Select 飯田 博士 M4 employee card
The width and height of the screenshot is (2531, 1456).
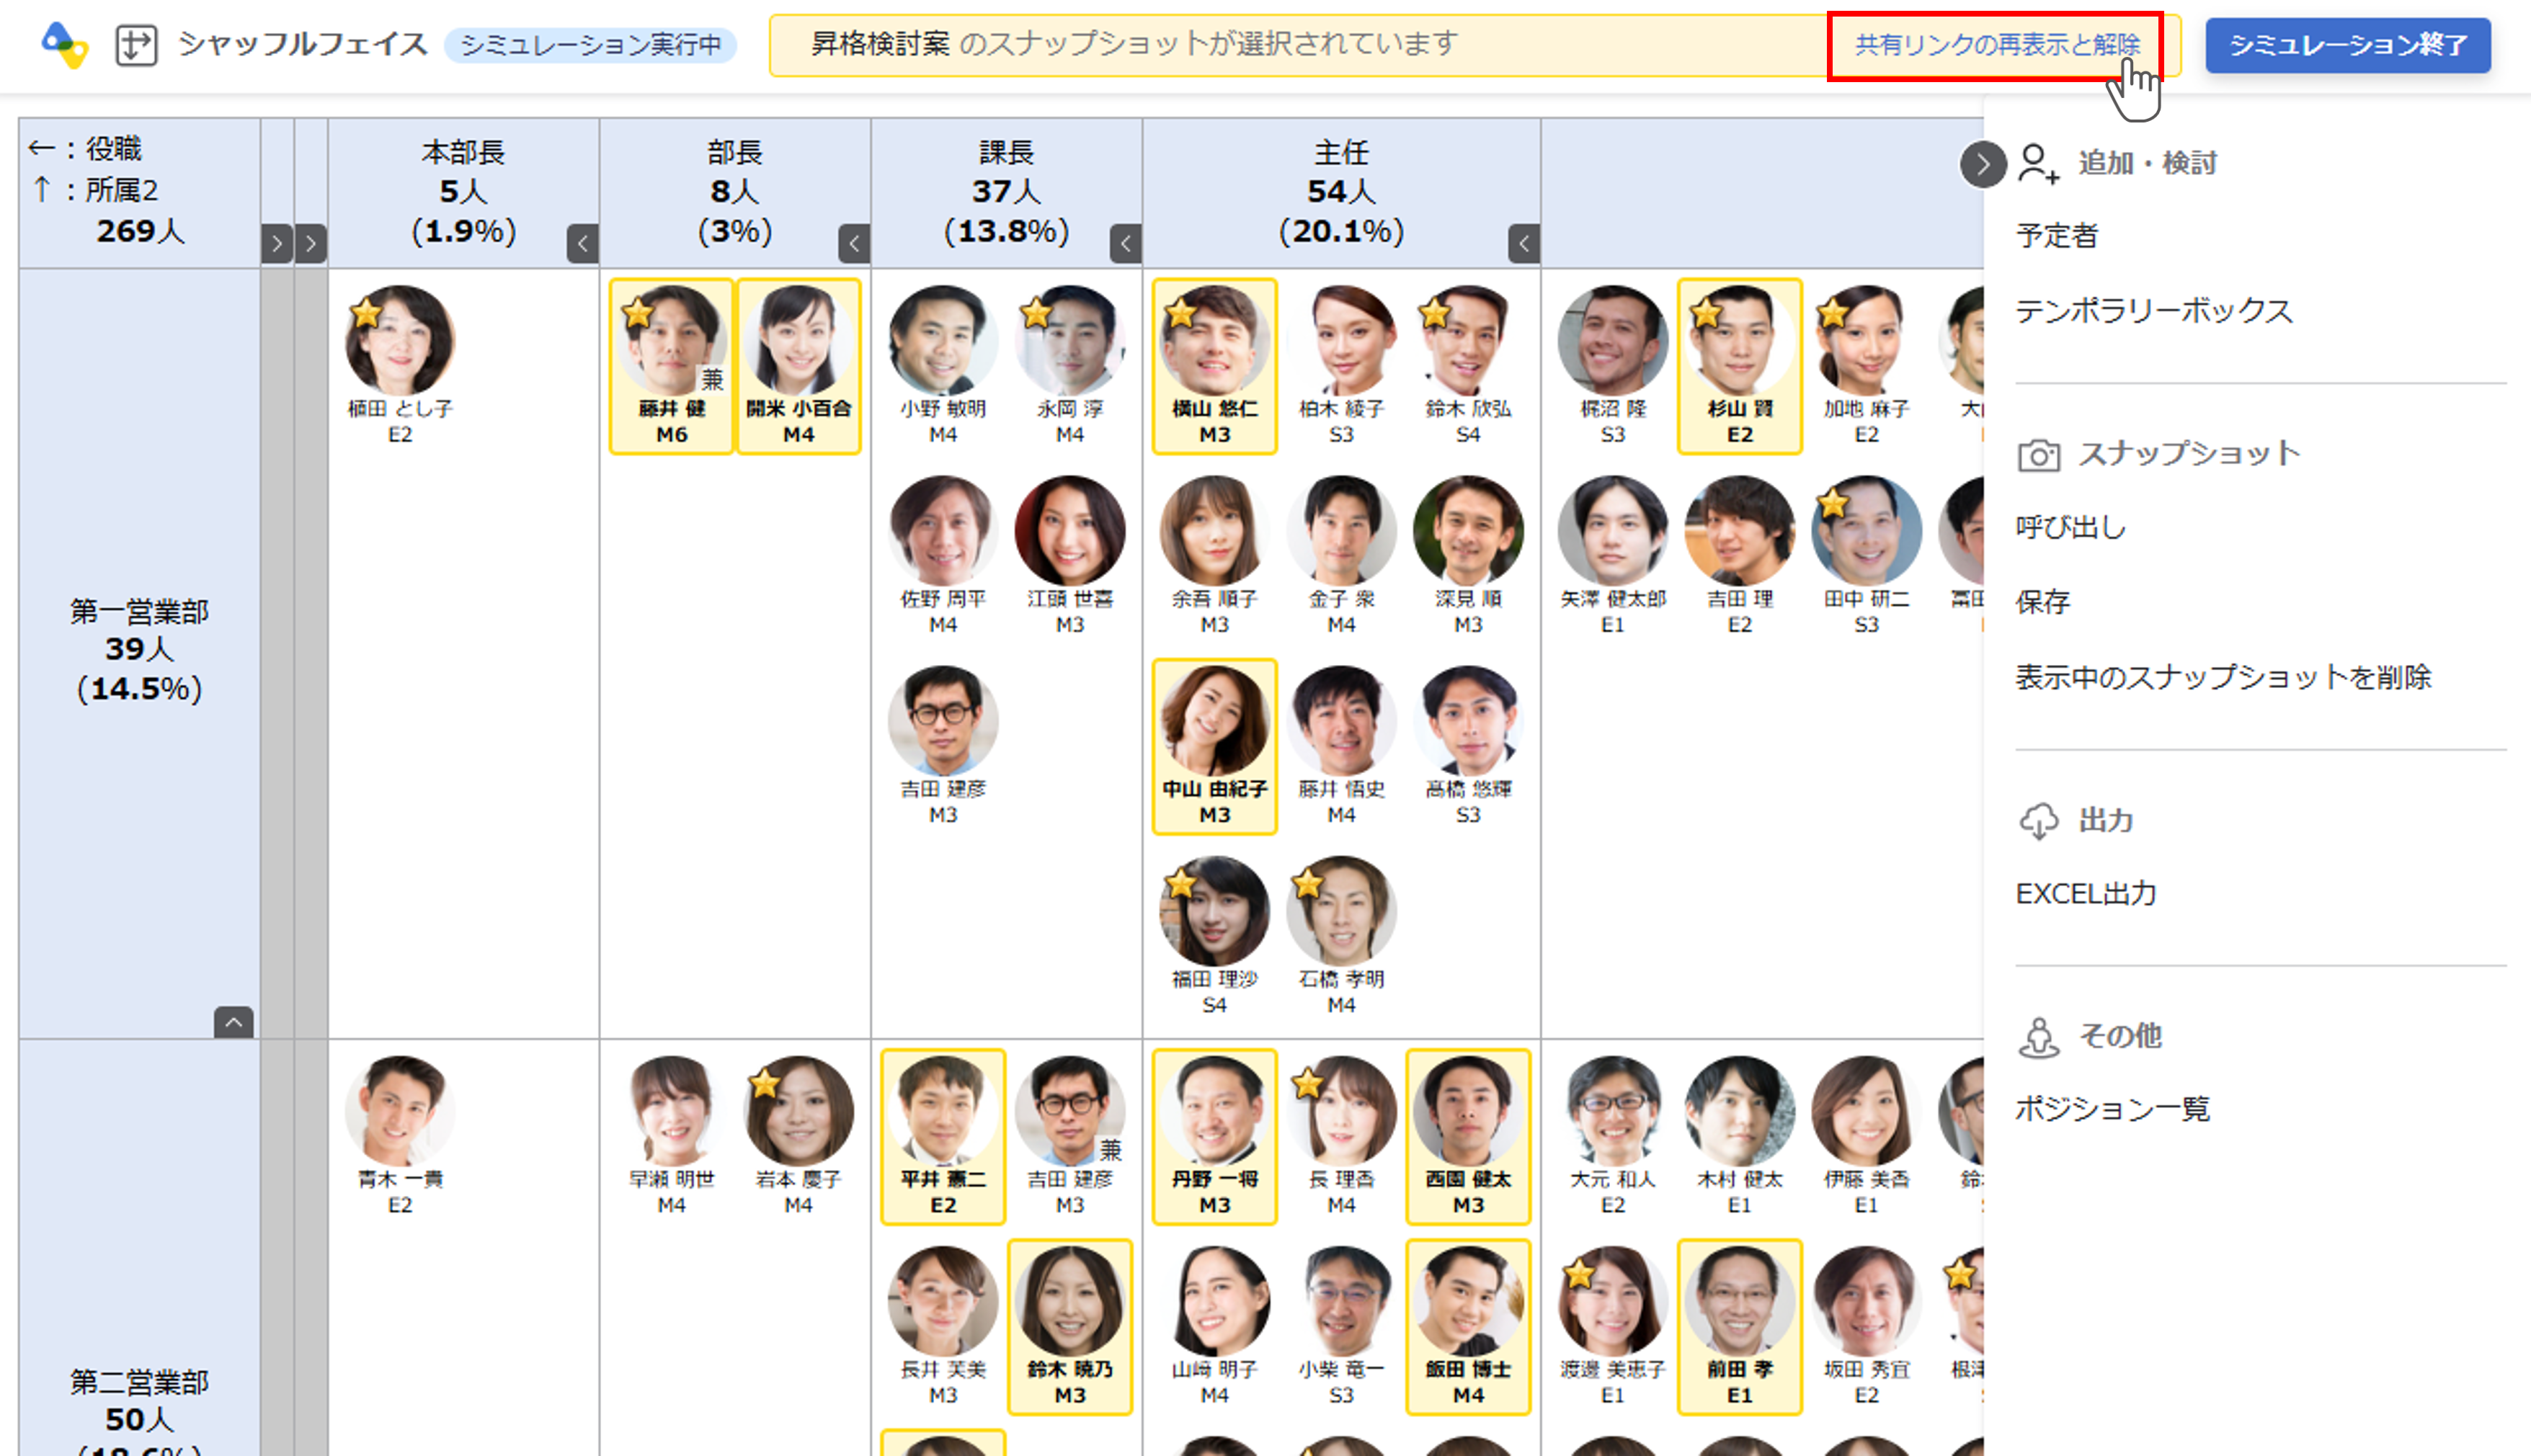tap(1468, 1326)
